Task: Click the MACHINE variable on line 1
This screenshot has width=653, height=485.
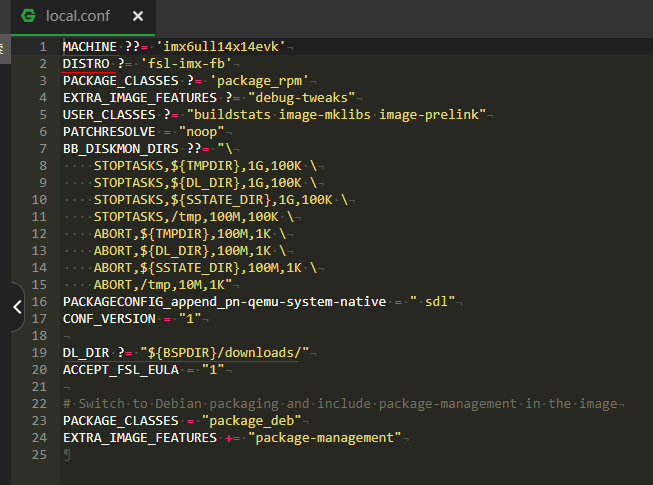Action: pos(90,47)
